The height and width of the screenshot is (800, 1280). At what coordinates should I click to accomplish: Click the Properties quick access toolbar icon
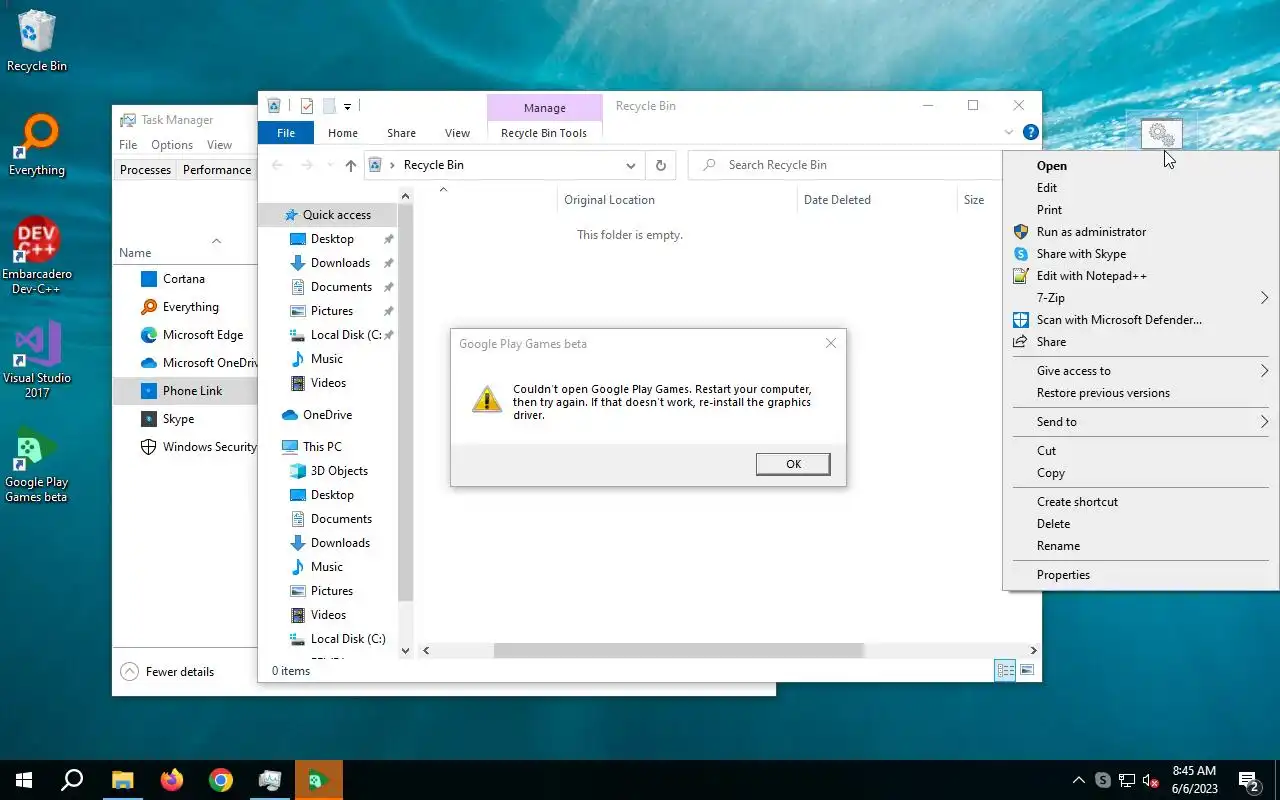[x=307, y=106]
